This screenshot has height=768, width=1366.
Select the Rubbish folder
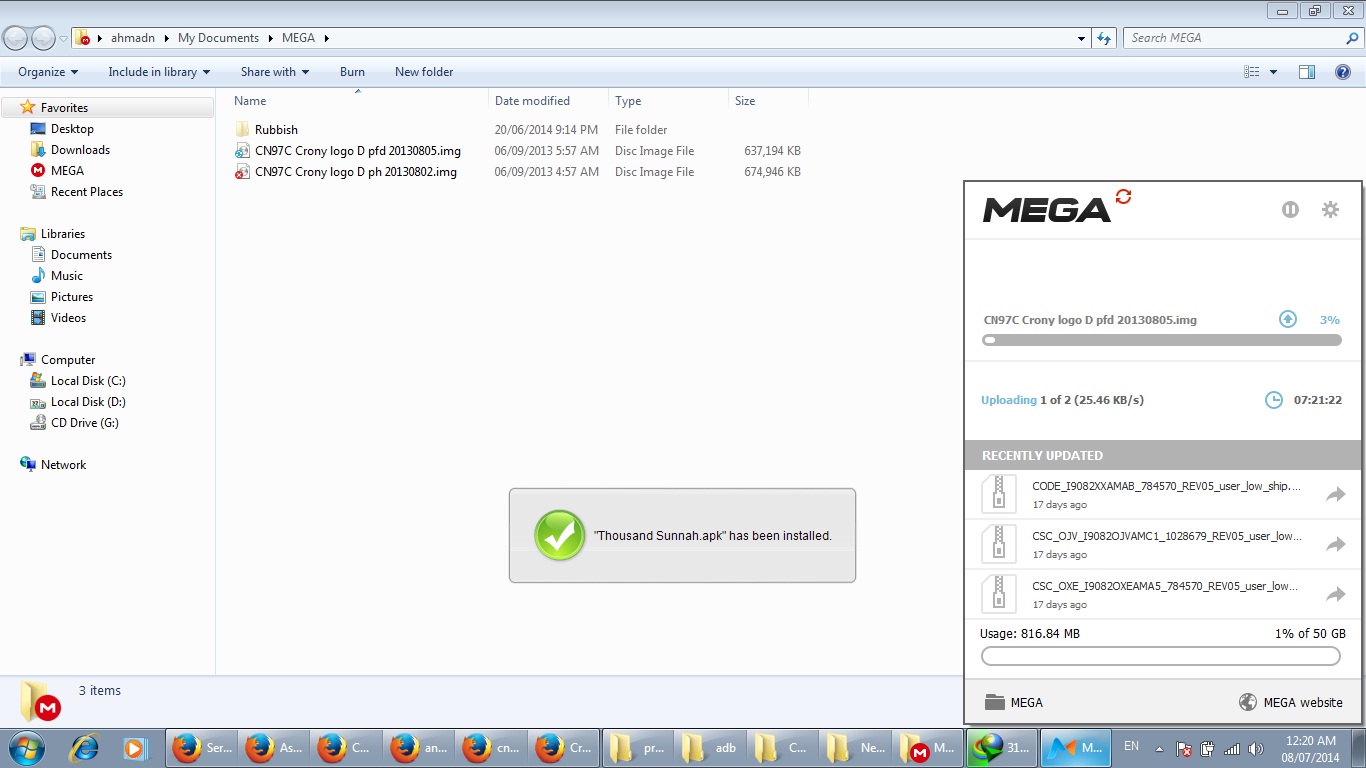[276, 130]
